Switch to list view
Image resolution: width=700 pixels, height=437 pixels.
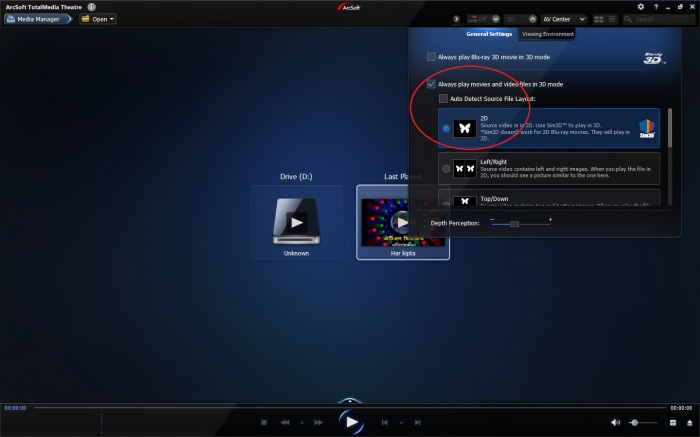(612, 19)
